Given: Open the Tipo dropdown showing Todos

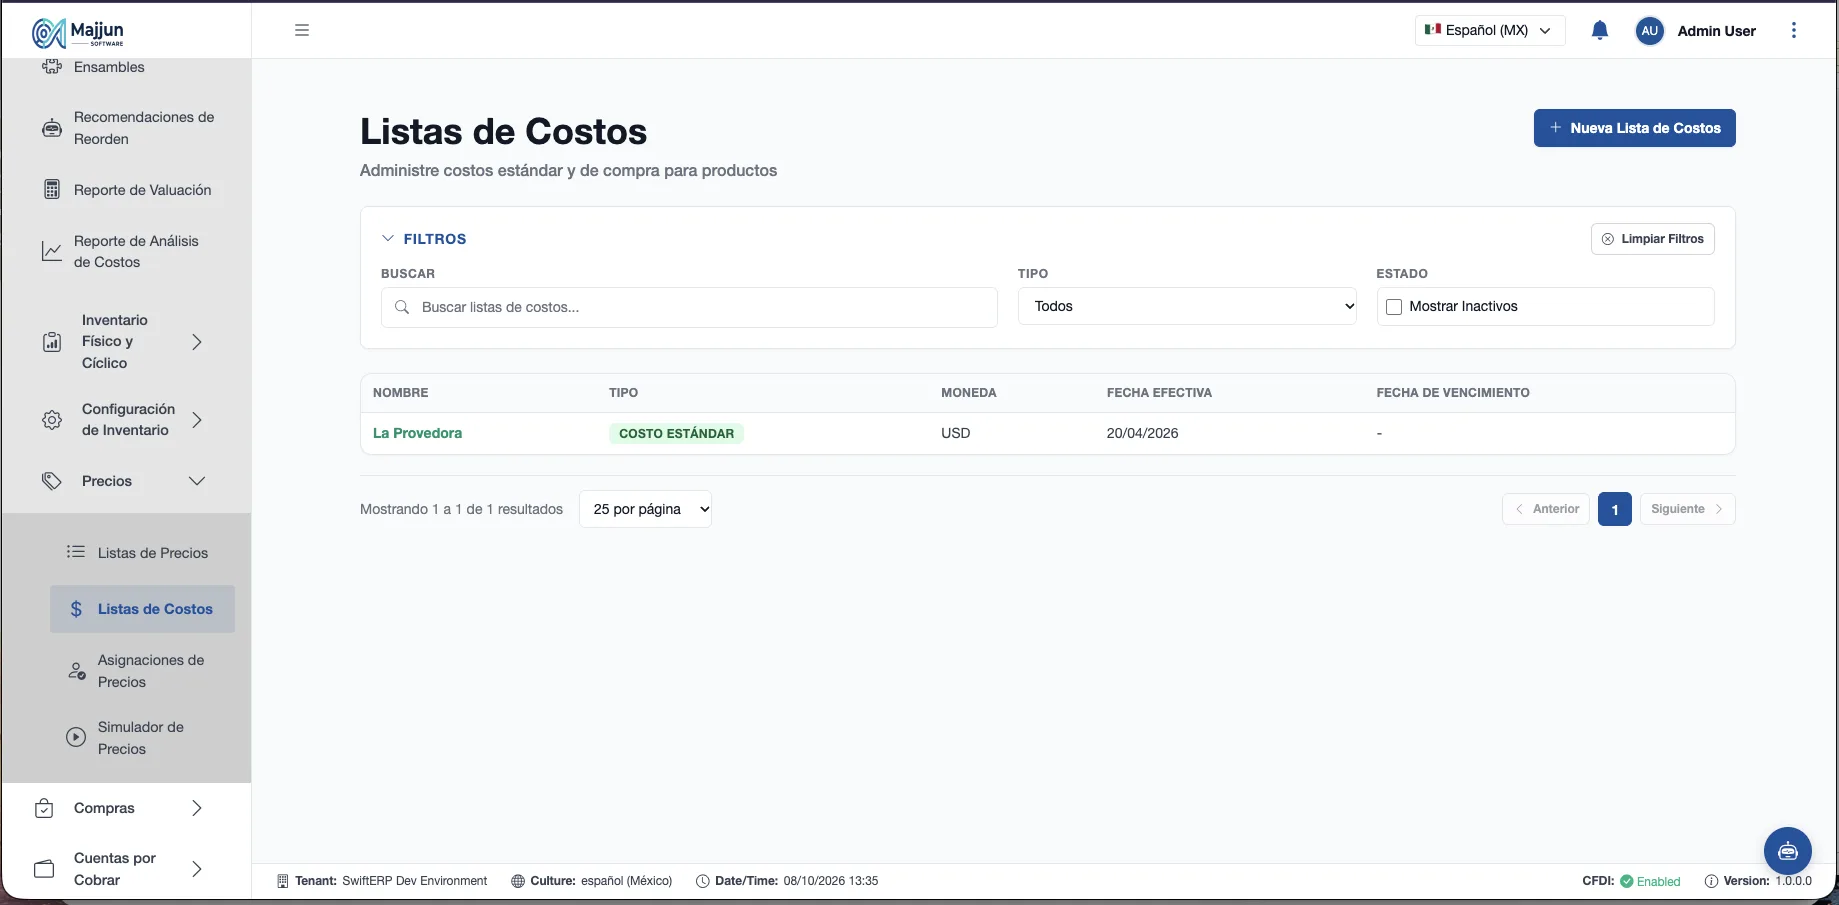Looking at the screenshot, I should pos(1187,306).
